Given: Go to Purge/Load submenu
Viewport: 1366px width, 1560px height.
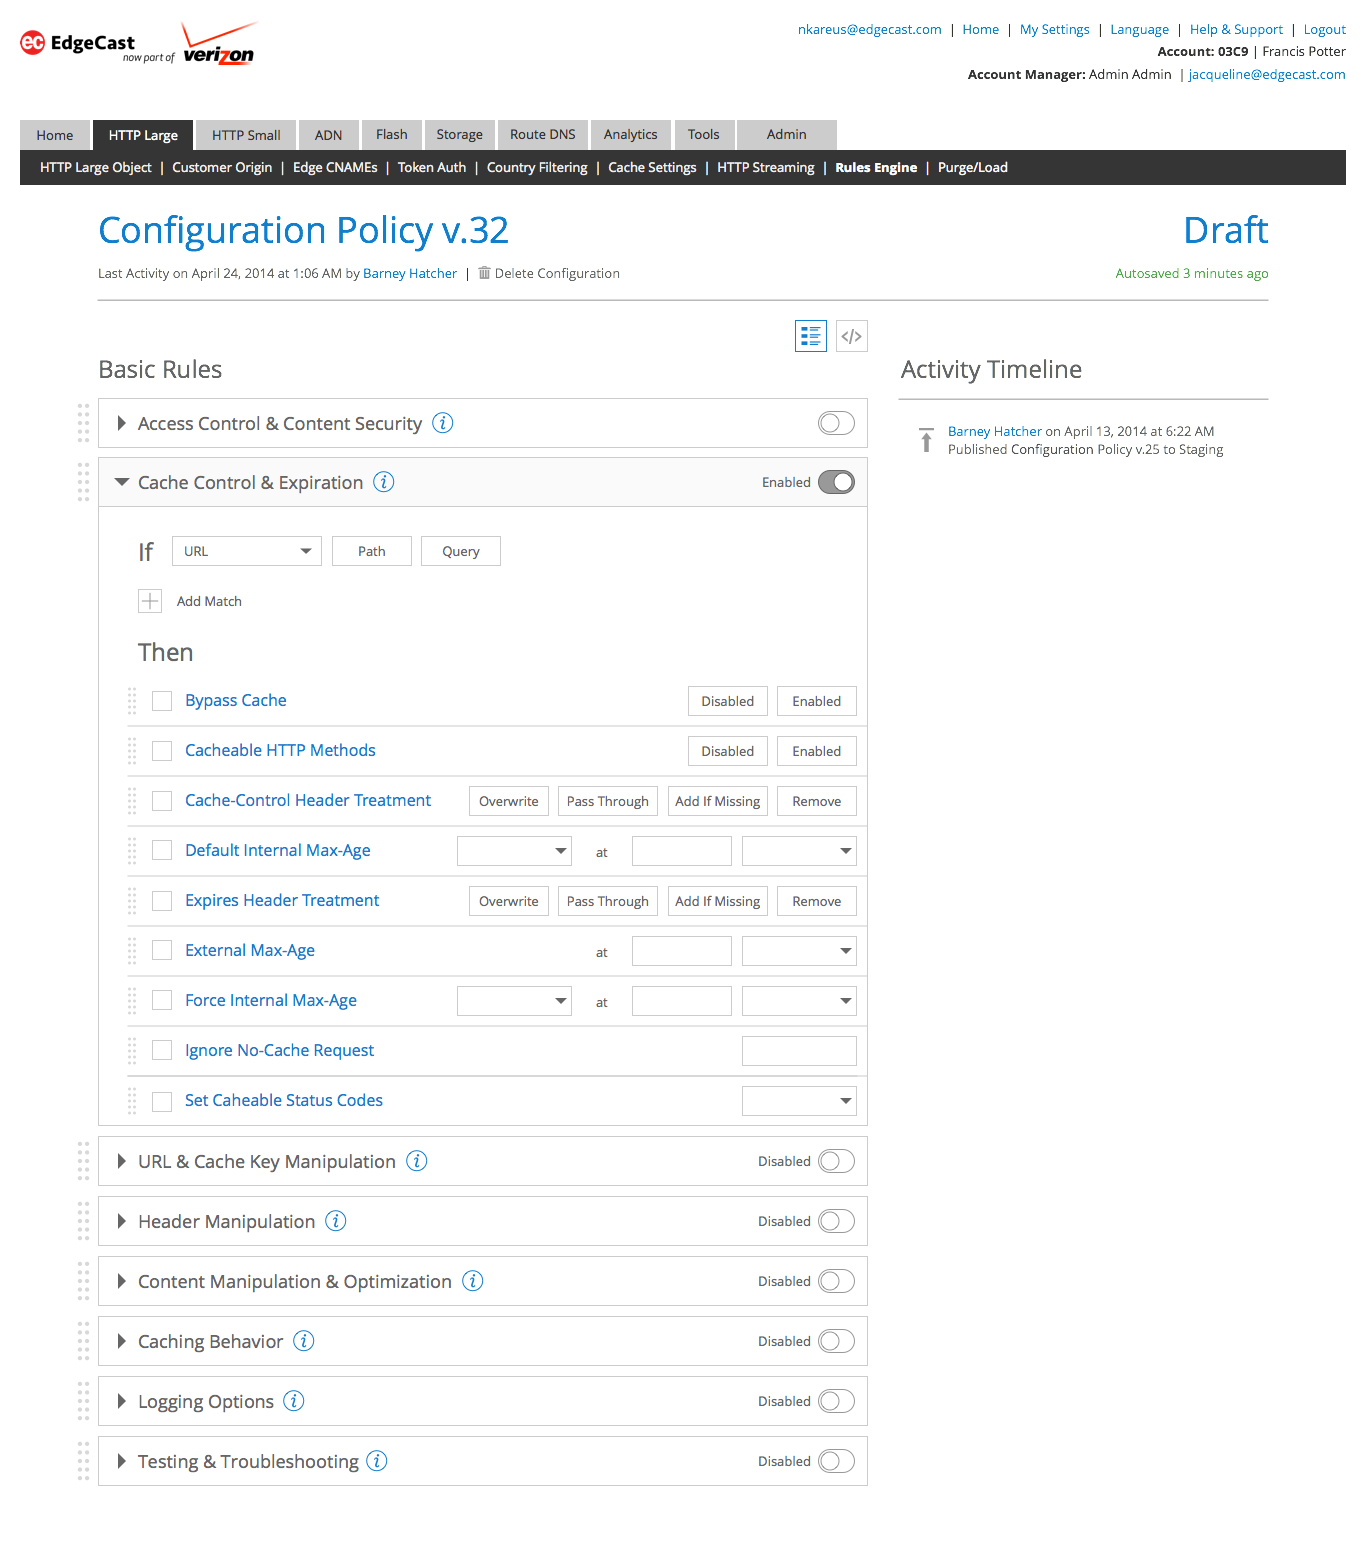Looking at the screenshot, I should coord(973,167).
